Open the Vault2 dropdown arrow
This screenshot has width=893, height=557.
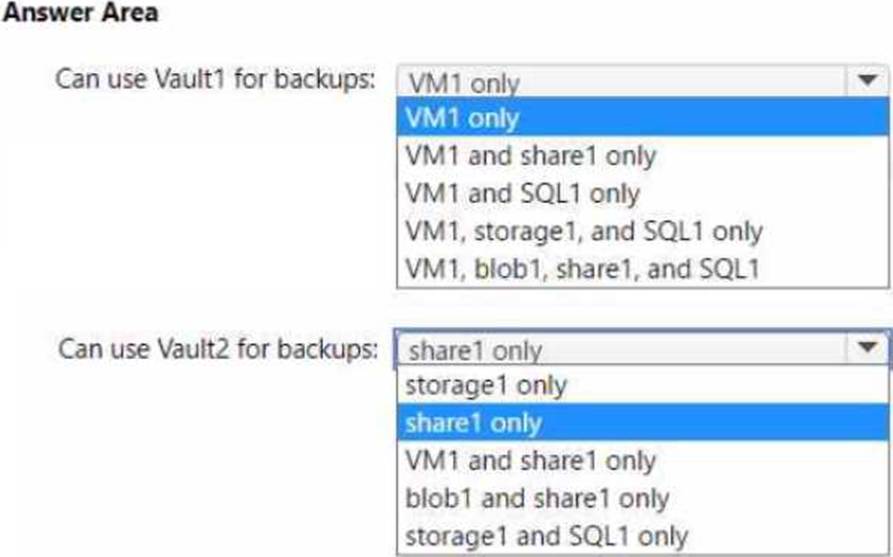[866, 348]
